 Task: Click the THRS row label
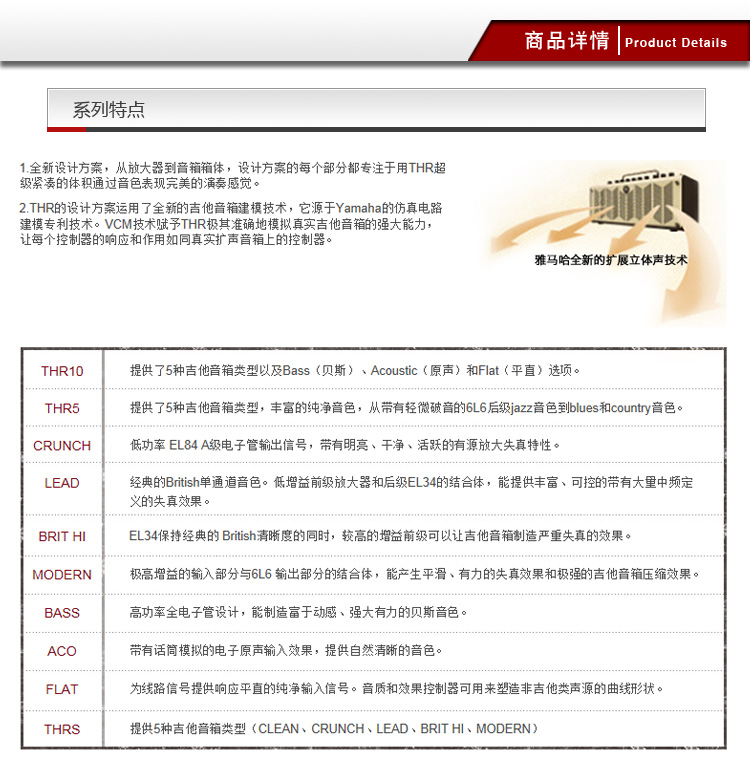(62, 729)
